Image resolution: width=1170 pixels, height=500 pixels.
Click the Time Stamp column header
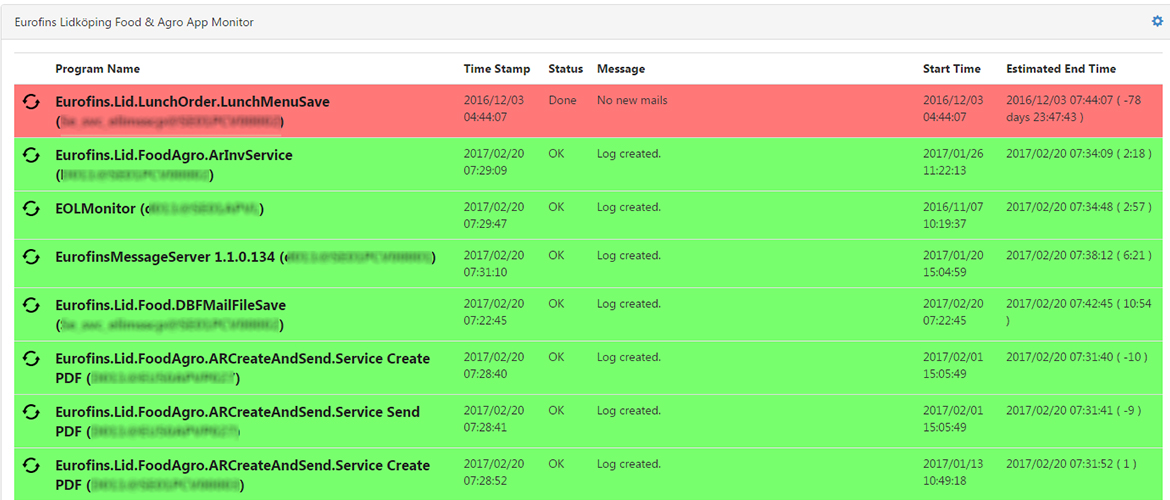click(x=497, y=69)
